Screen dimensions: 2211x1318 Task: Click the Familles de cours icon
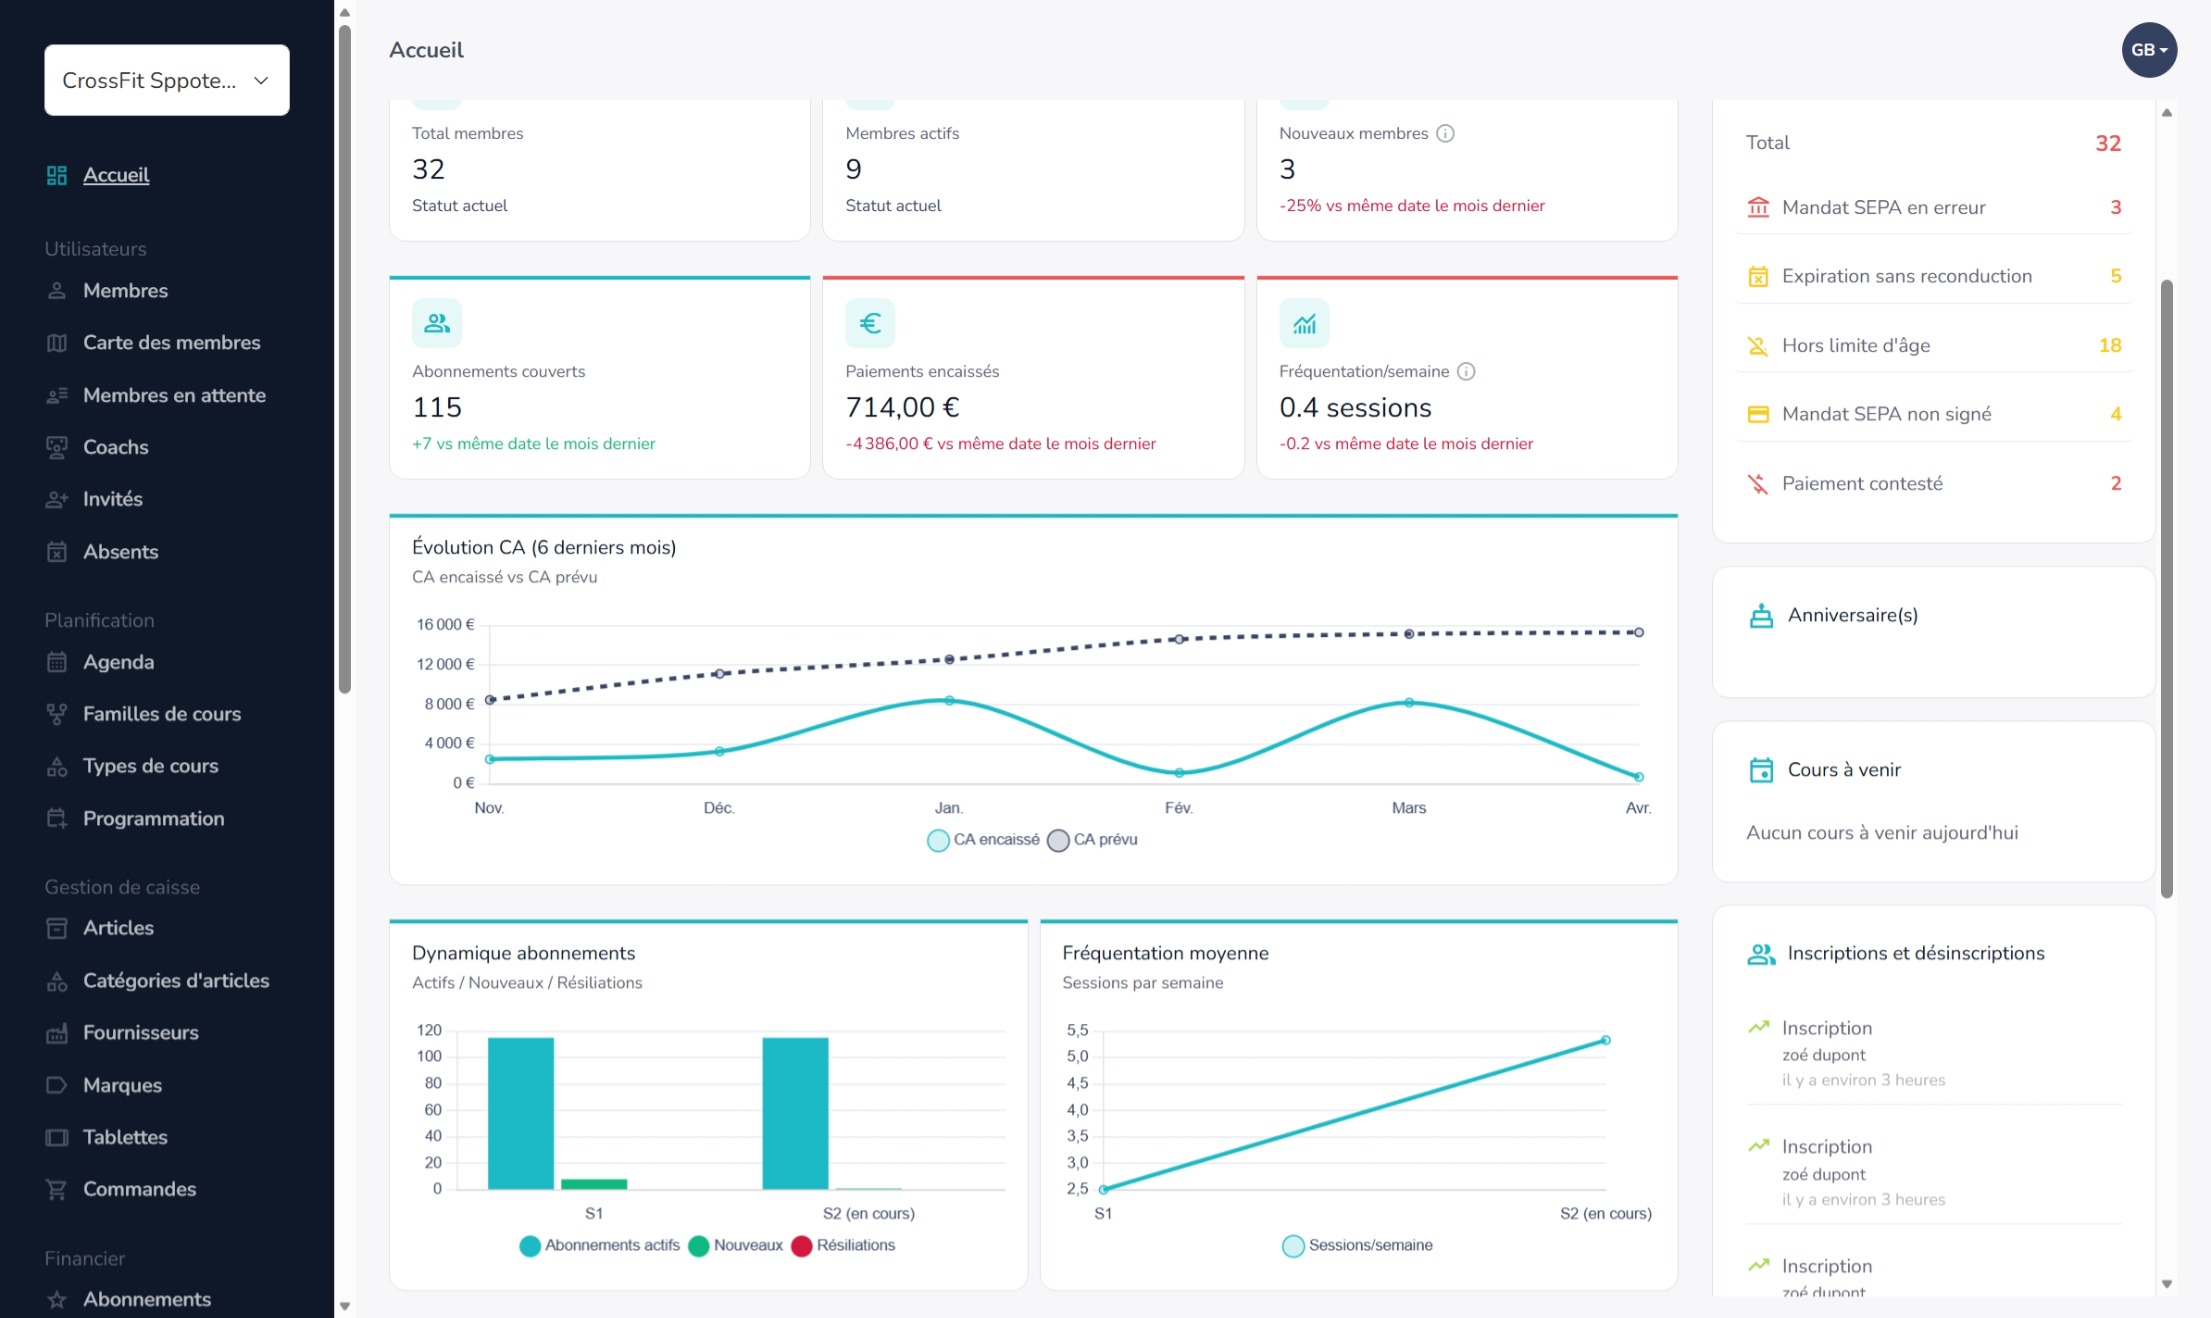(x=57, y=714)
